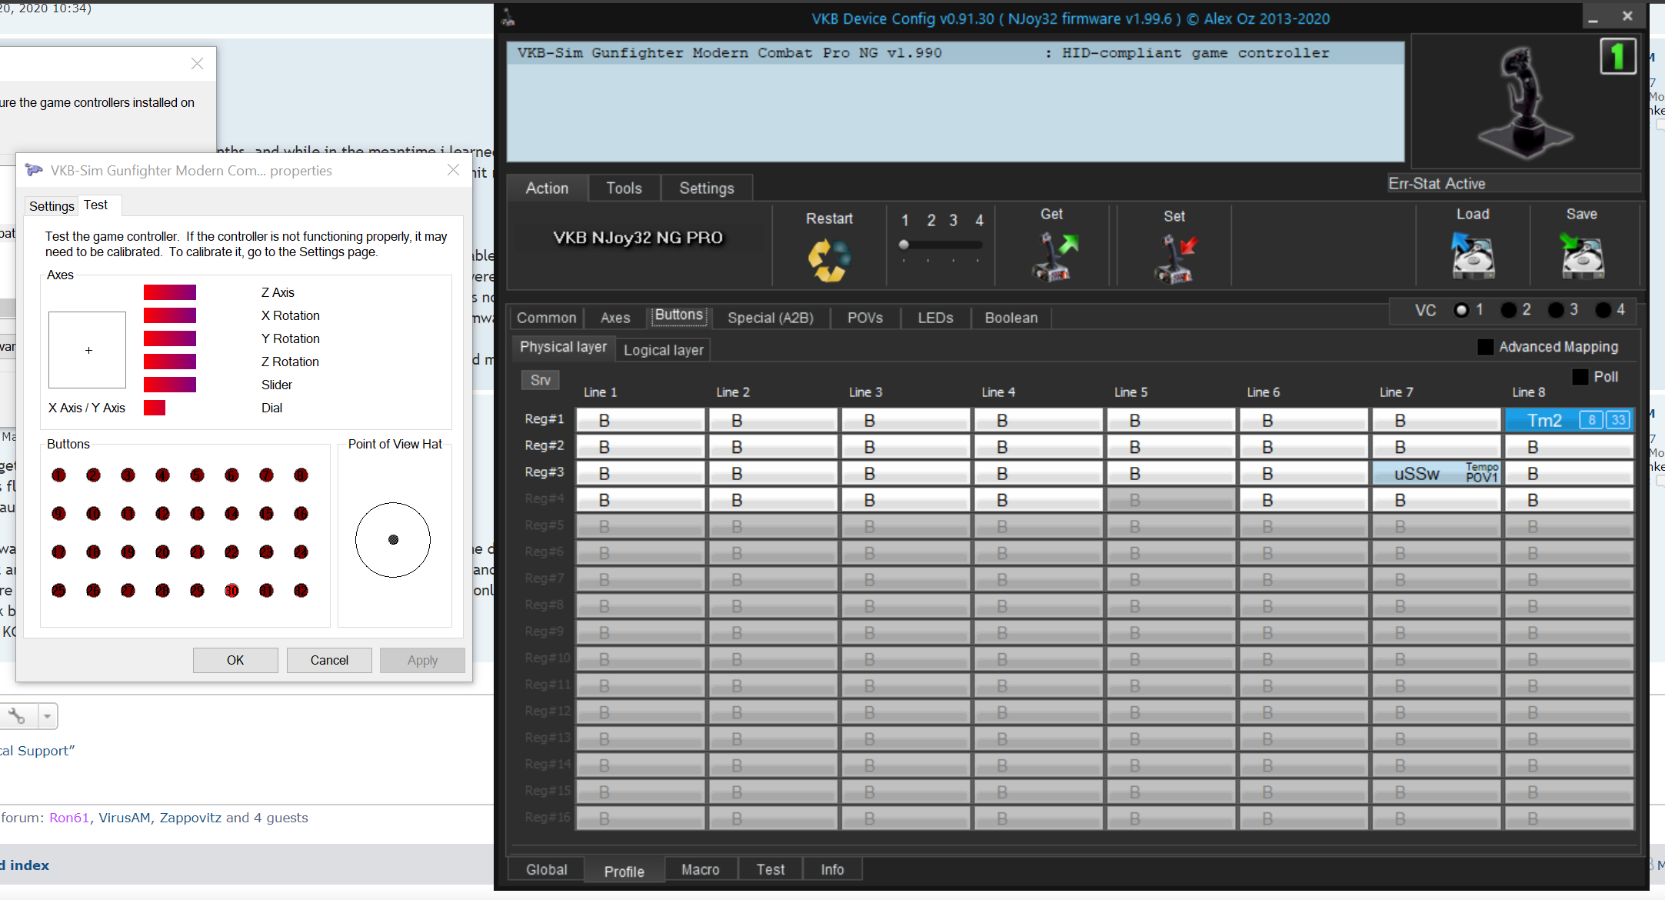Click the properties dialog title icon
The height and width of the screenshot is (900, 1665).
tap(34, 170)
